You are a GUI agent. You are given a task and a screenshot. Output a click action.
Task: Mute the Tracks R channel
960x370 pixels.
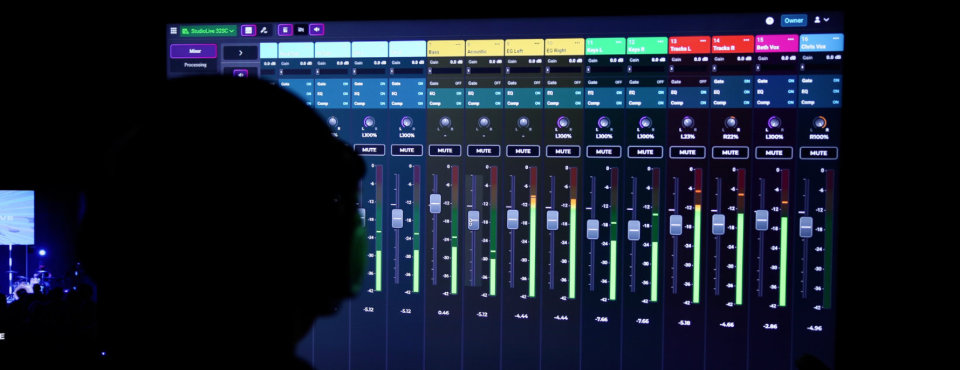coord(730,153)
